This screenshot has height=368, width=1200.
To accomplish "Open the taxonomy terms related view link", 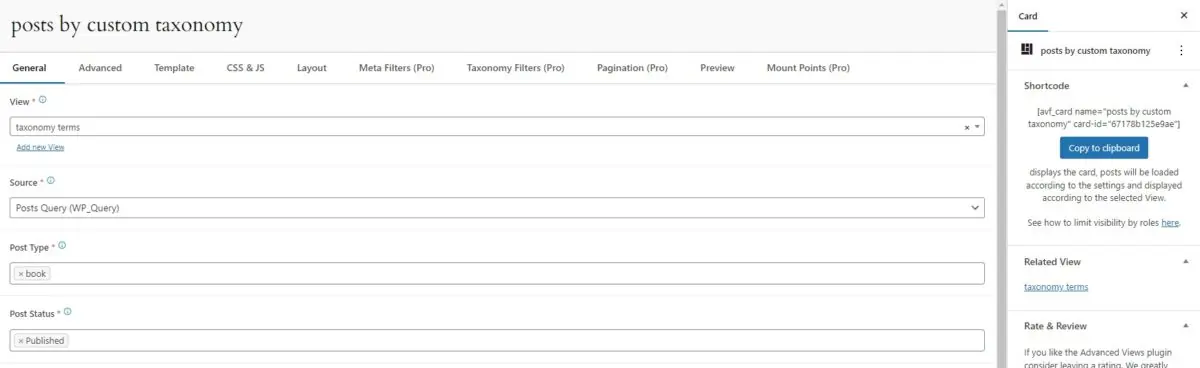I will tap(1056, 287).
